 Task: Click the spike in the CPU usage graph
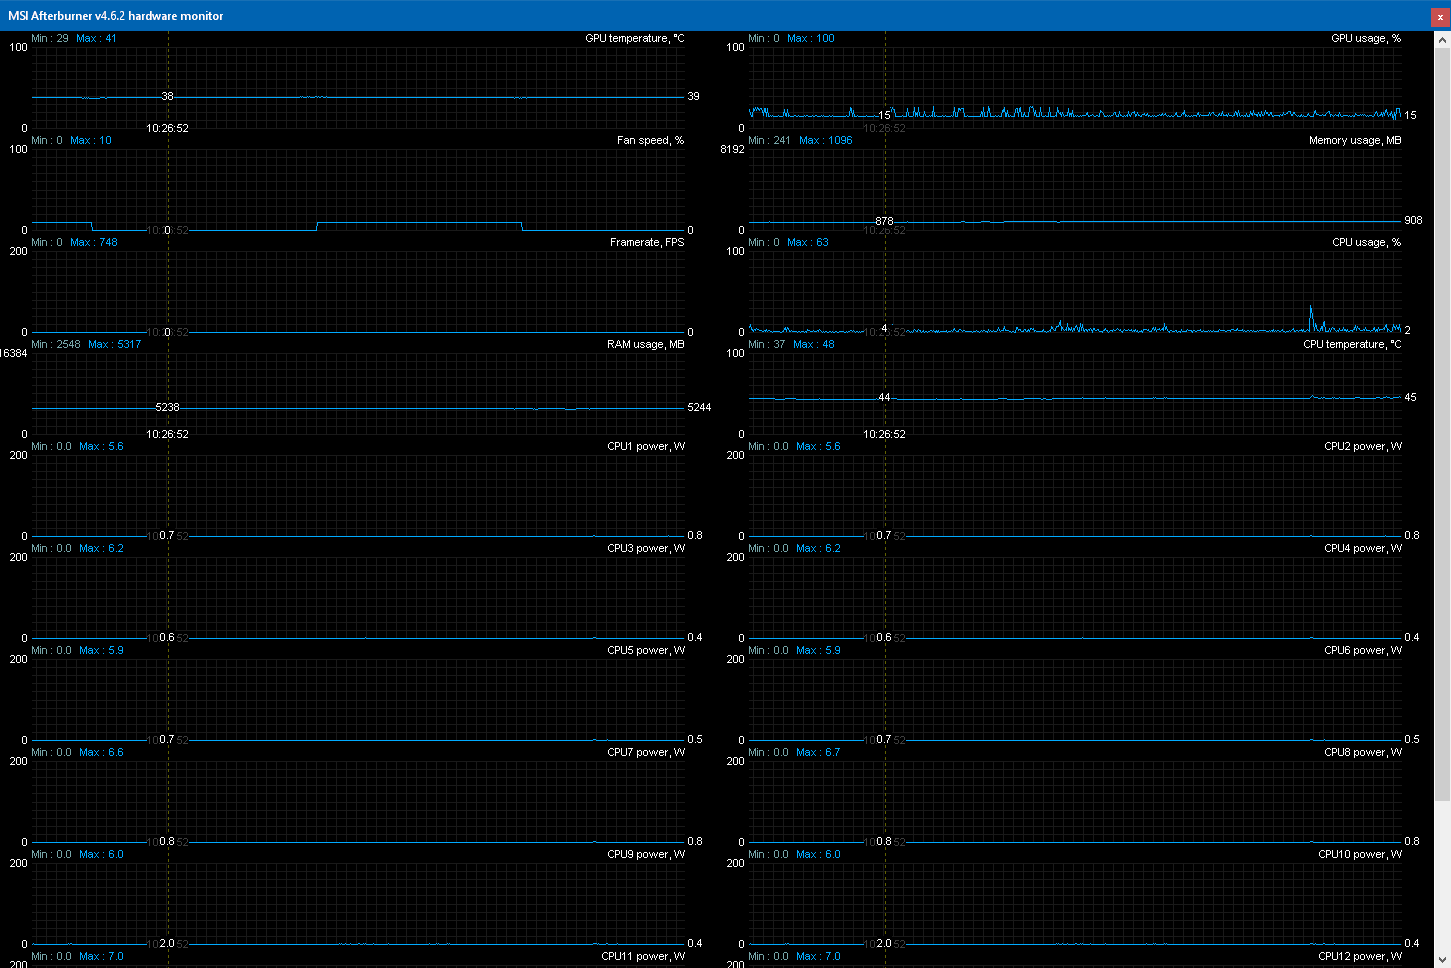(1311, 317)
